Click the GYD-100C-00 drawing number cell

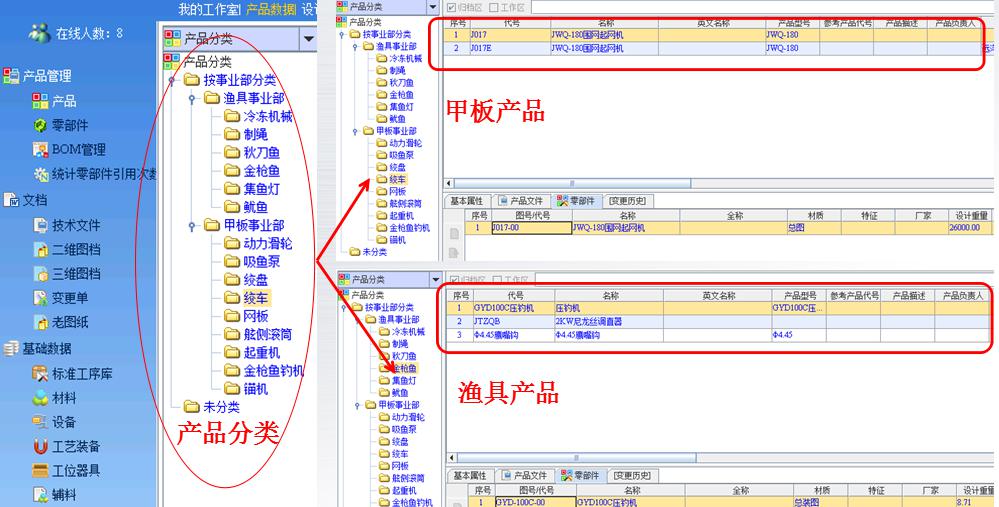[535, 502]
